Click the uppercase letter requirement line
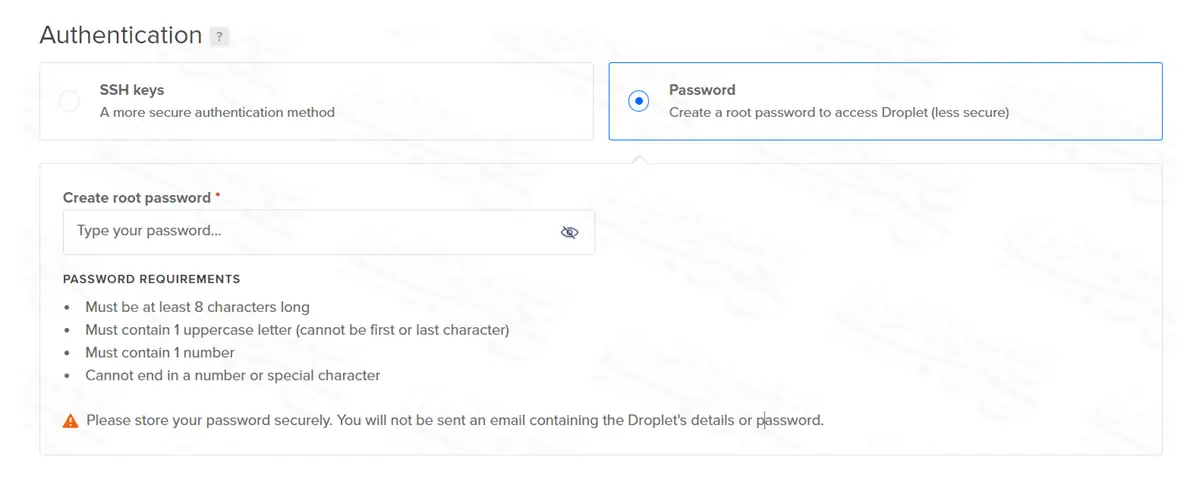 (x=297, y=330)
